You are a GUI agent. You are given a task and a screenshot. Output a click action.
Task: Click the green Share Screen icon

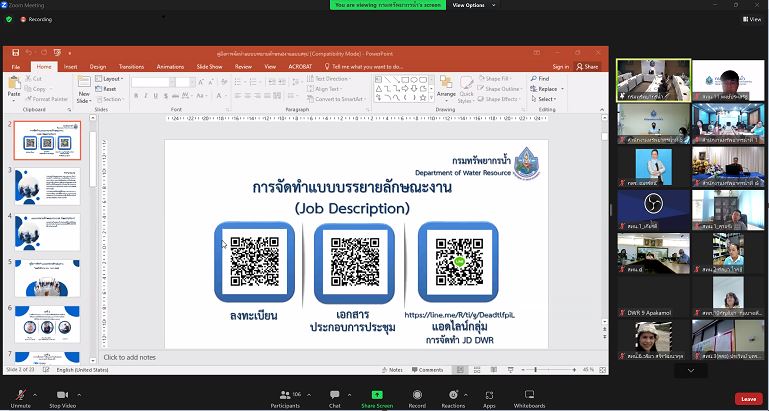point(377,395)
